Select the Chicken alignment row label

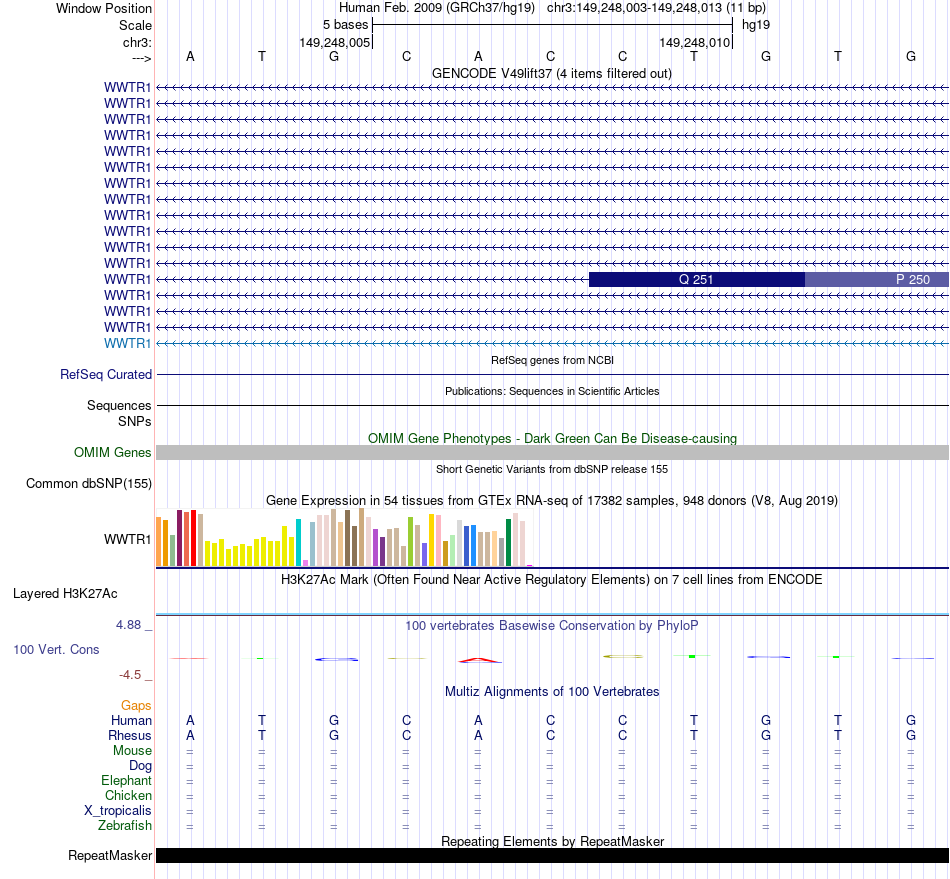click(128, 795)
